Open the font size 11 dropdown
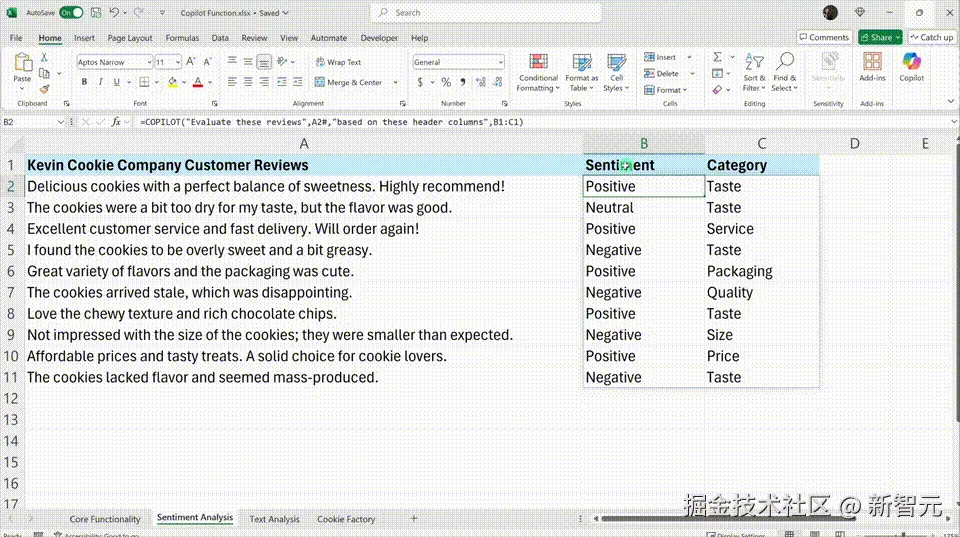 tap(178, 62)
